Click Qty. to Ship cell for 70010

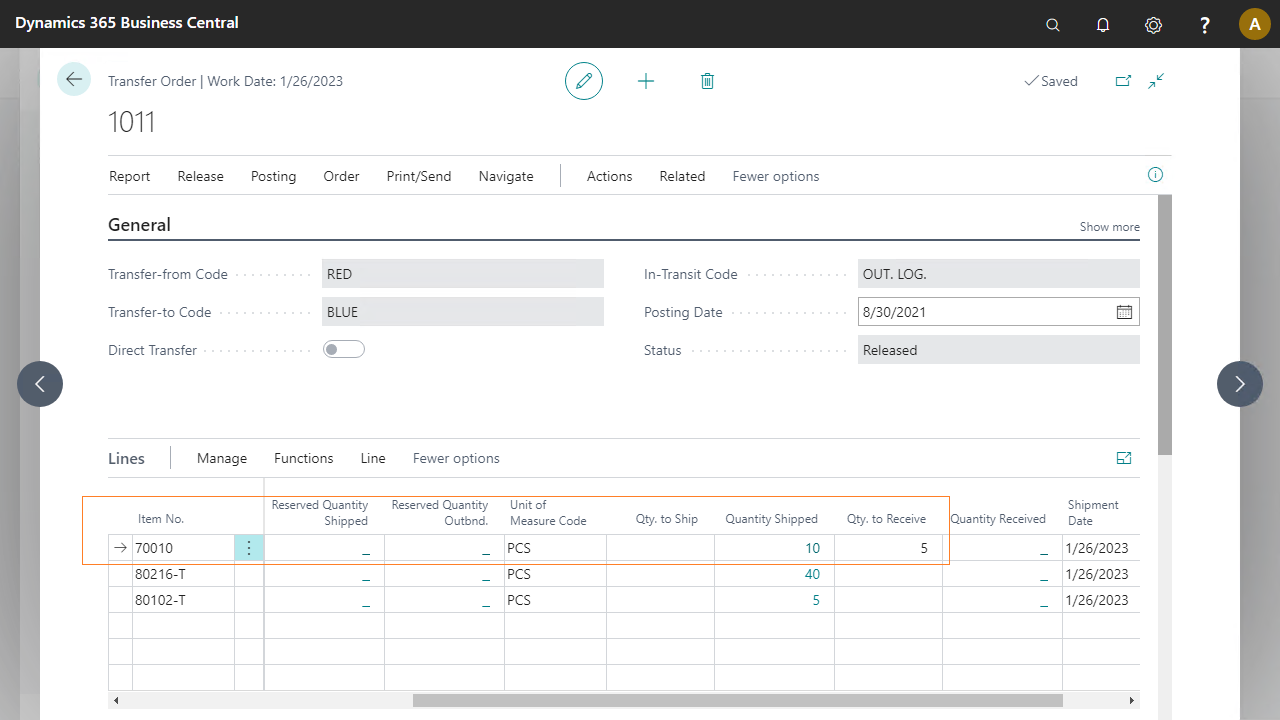(x=660, y=548)
